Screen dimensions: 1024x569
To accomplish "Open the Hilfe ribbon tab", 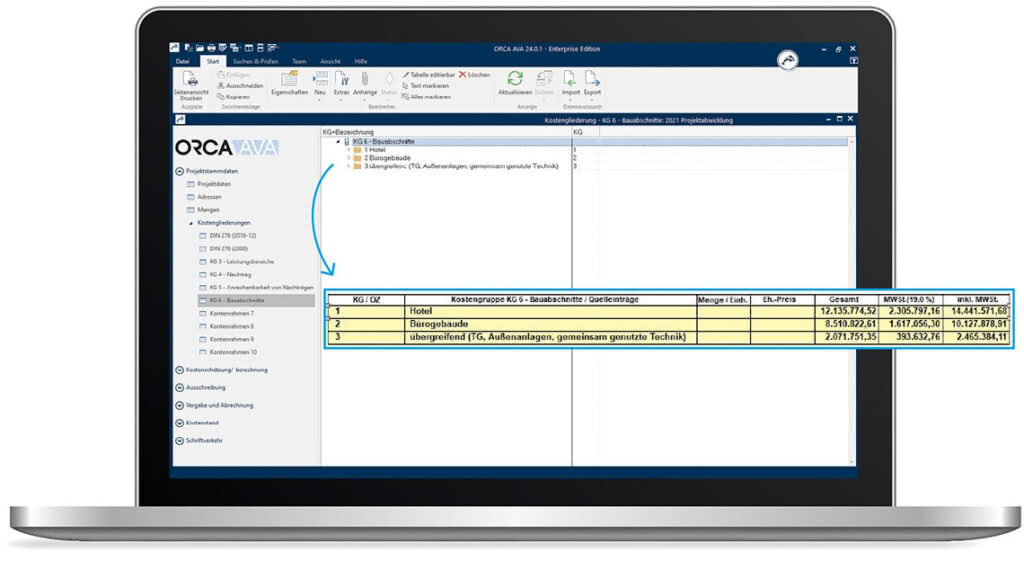I will (x=360, y=61).
